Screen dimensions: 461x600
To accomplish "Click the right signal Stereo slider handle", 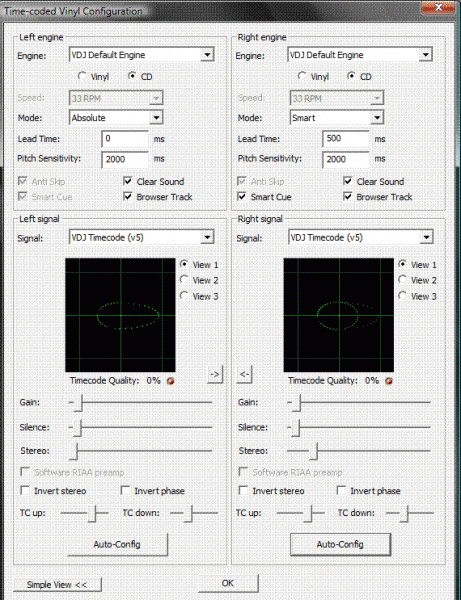I will 314,451.
